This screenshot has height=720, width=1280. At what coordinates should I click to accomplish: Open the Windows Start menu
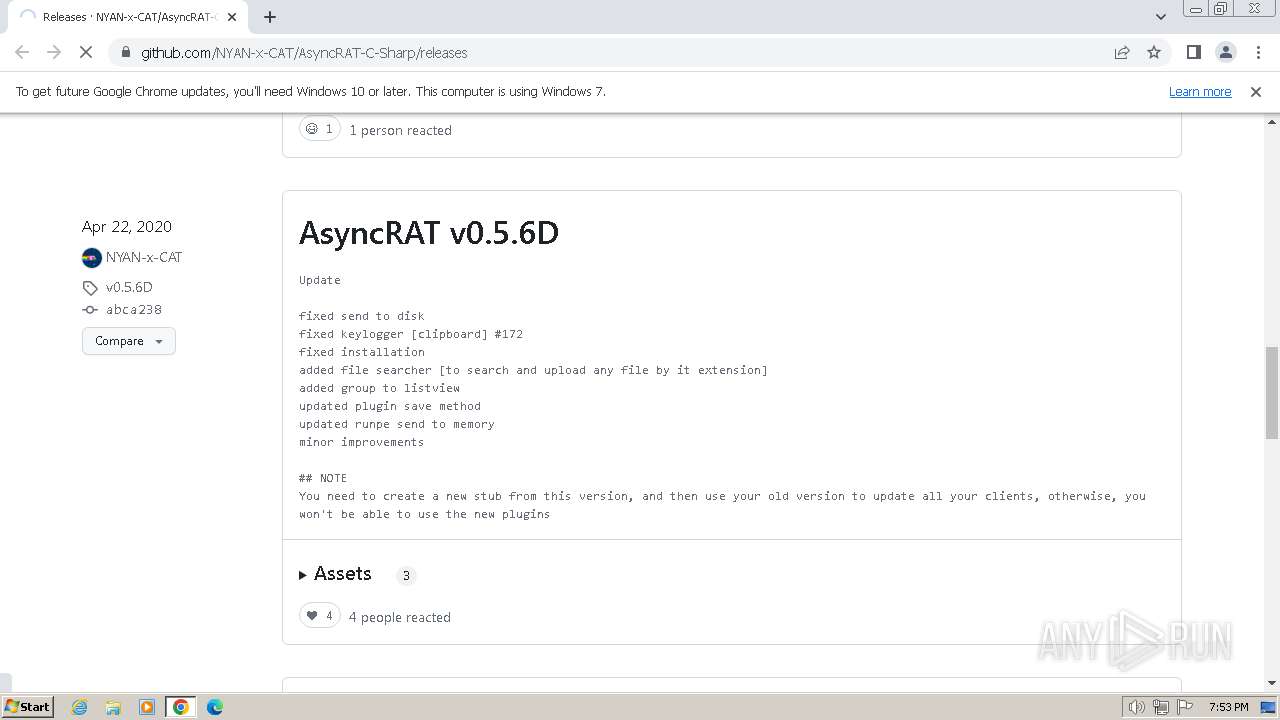pos(28,707)
